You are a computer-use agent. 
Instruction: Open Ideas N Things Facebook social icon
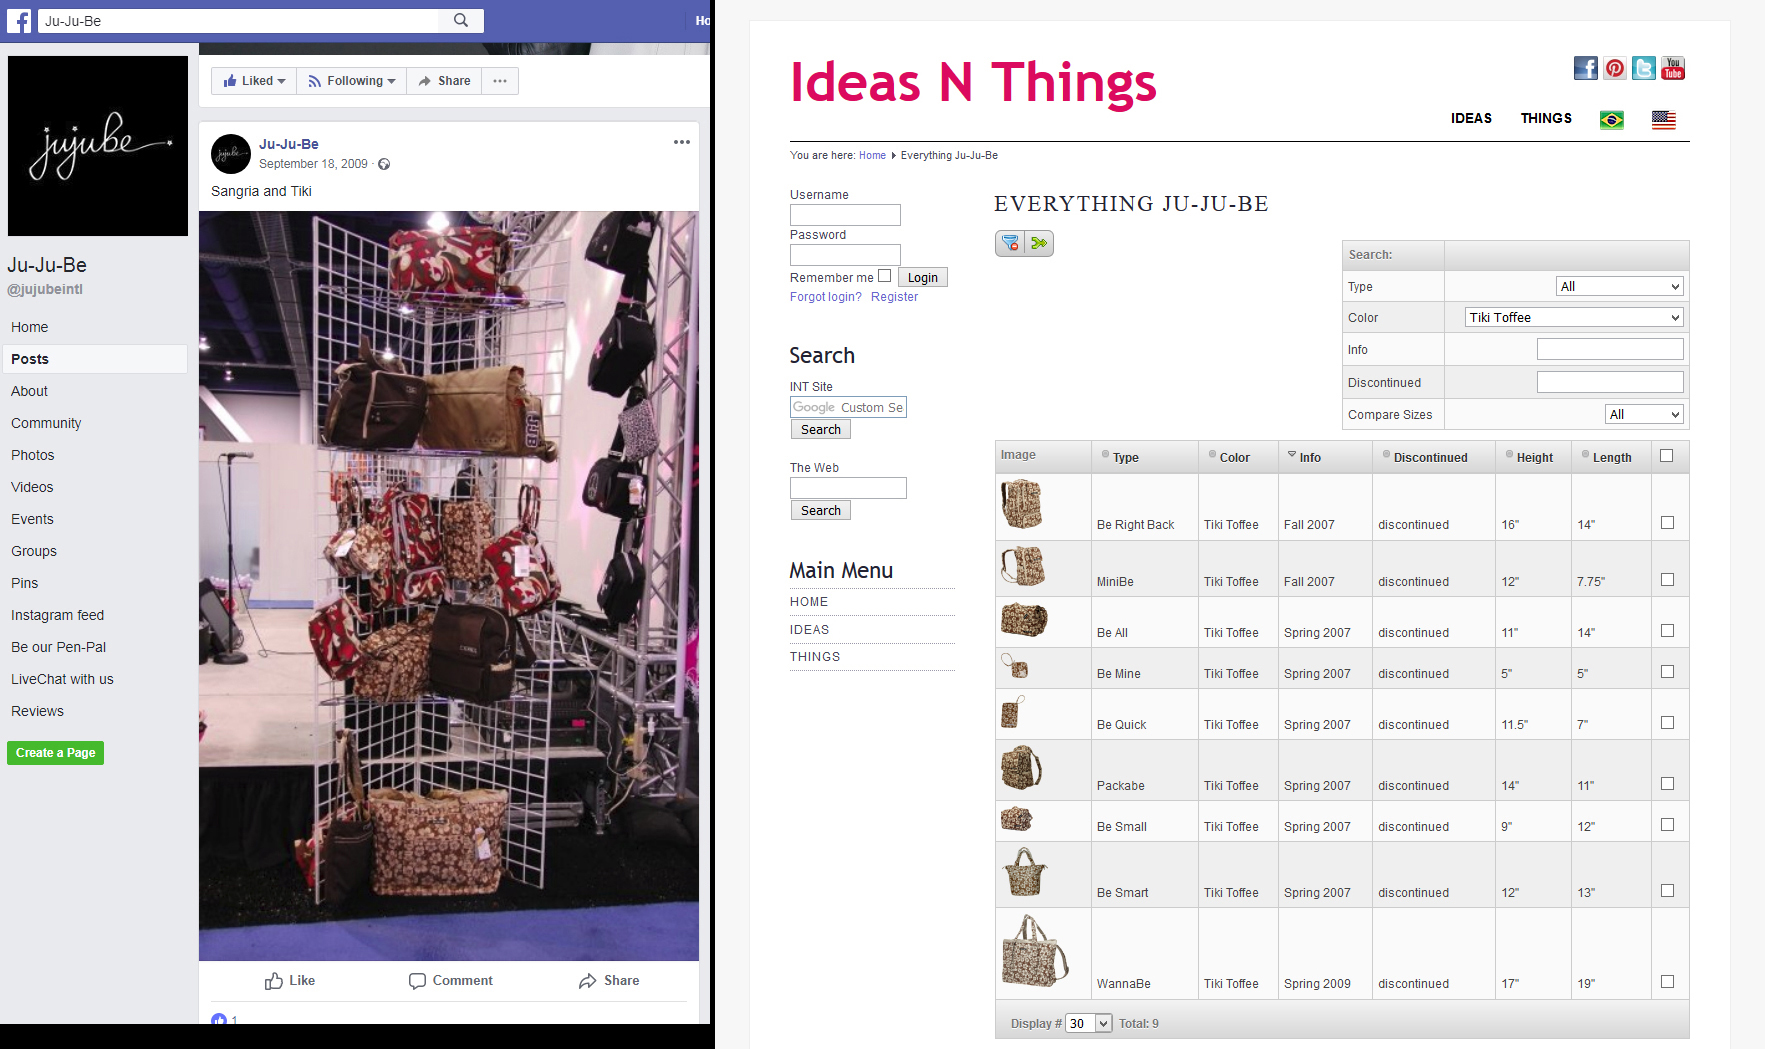point(1586,68)
